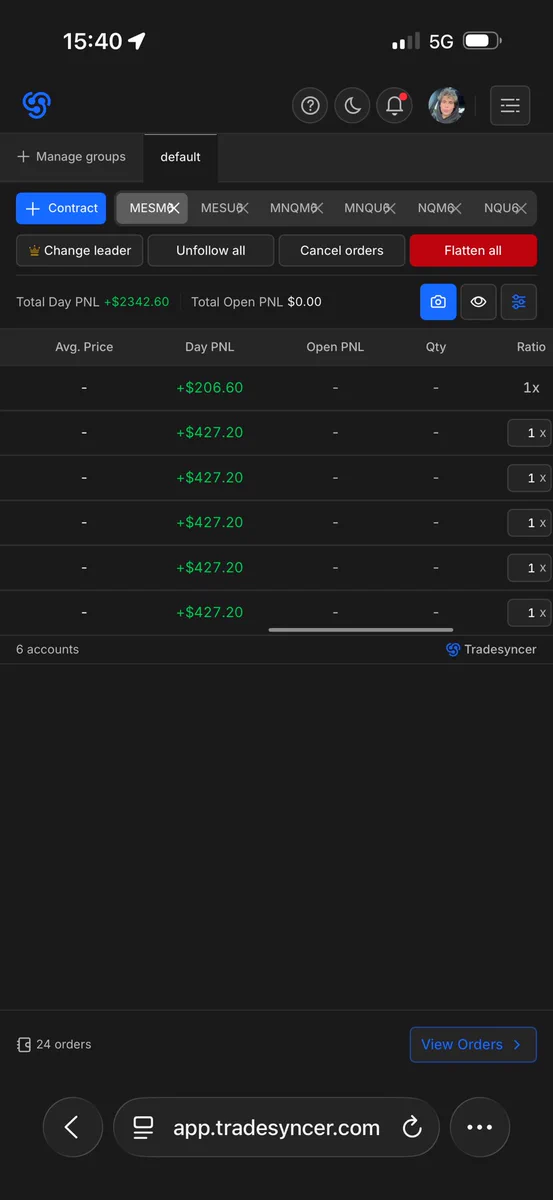
Task: Take a snapshot with the camera icon
Action: pyautogui.click(x=438, y=302)
